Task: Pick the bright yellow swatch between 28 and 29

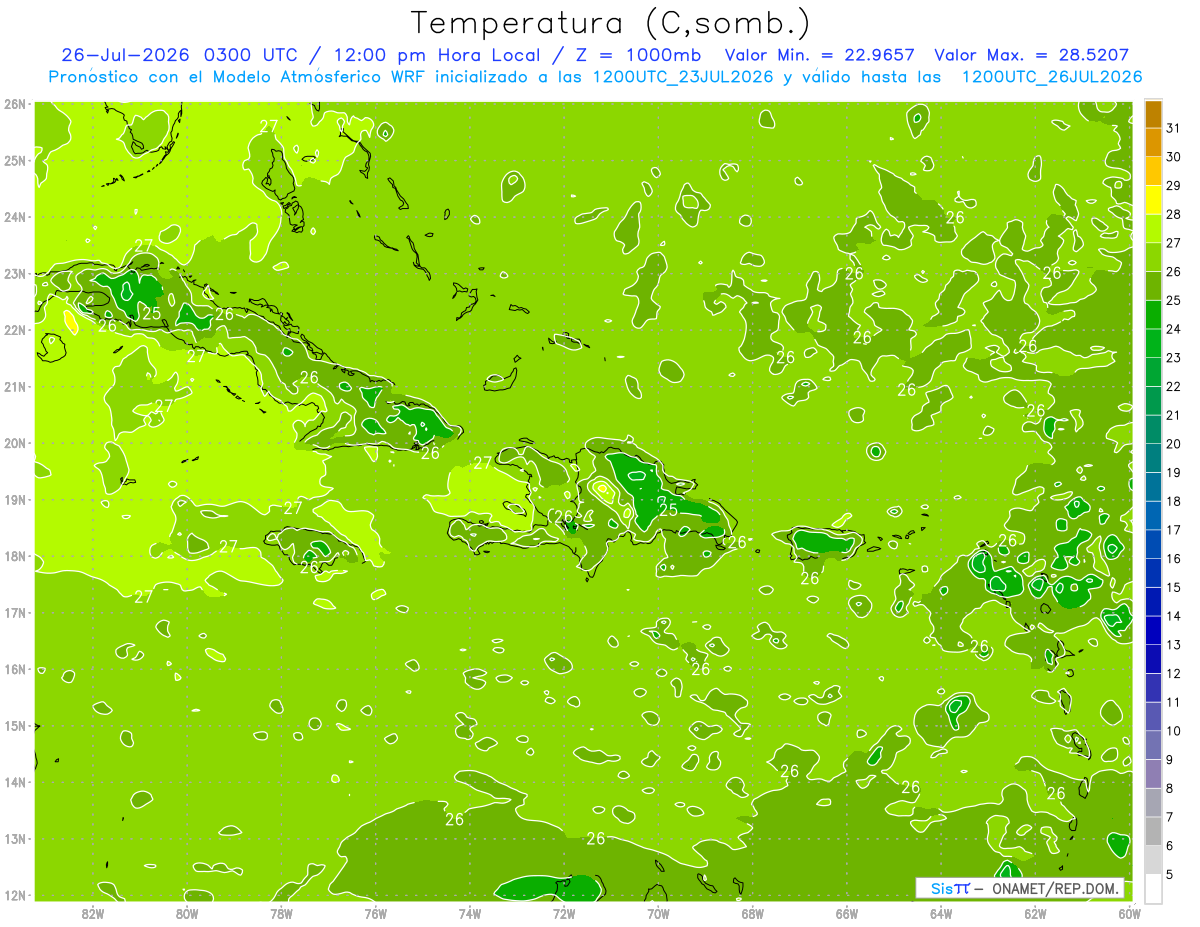Action: tap(1153, 200)
